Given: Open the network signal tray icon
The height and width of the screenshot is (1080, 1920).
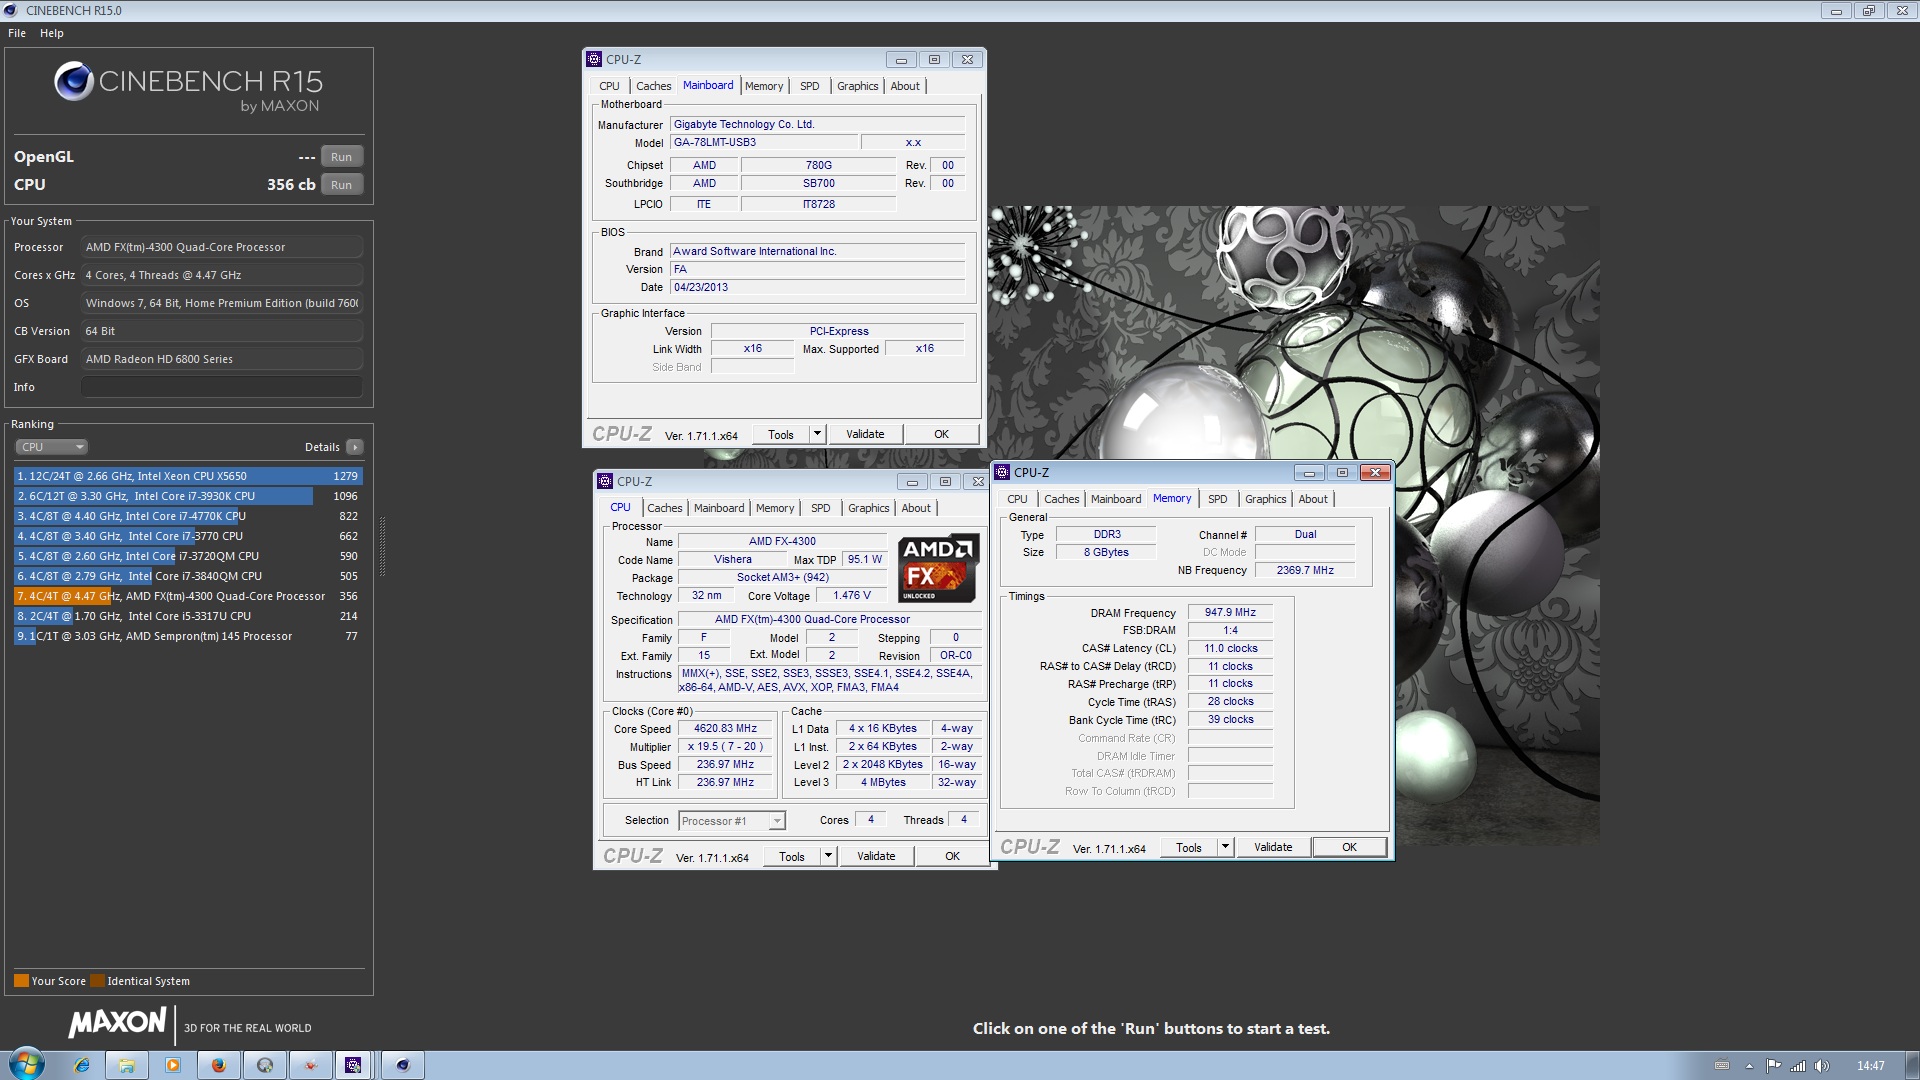Looking at the screenshot, I should click(x=1798, y=1066).
